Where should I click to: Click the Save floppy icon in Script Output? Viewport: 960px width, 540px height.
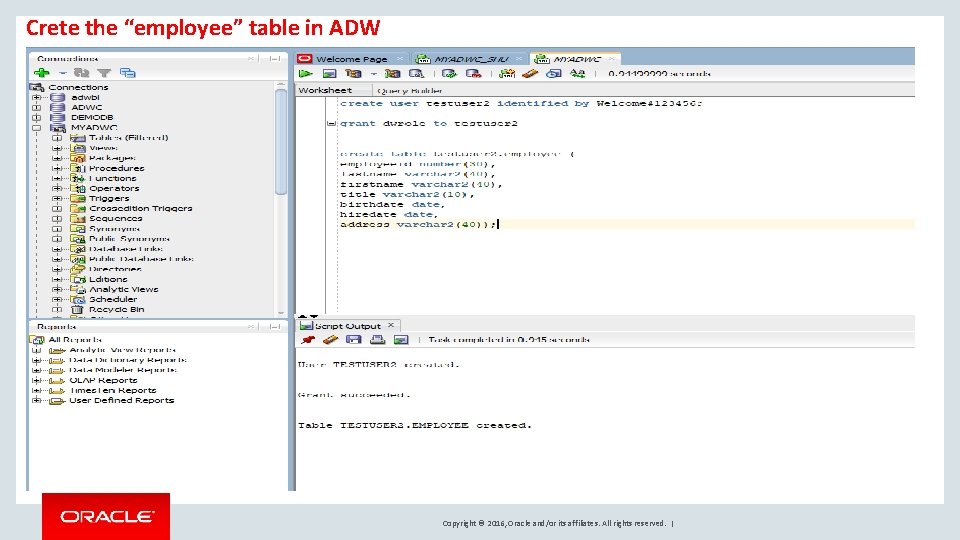tap(353, 340)
